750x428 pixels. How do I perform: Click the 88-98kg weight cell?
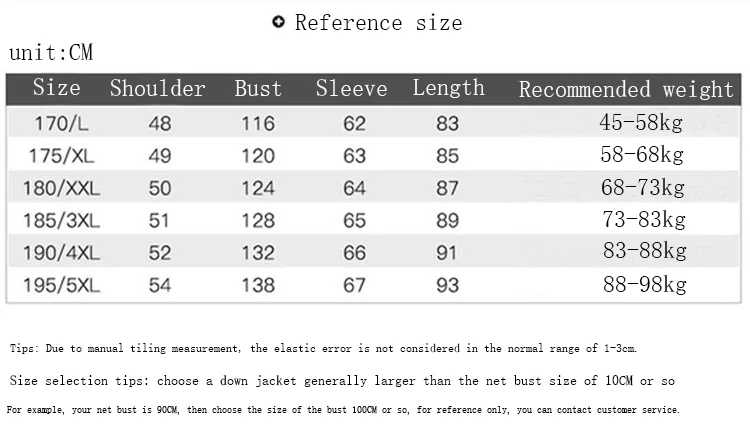click(644, 285)
